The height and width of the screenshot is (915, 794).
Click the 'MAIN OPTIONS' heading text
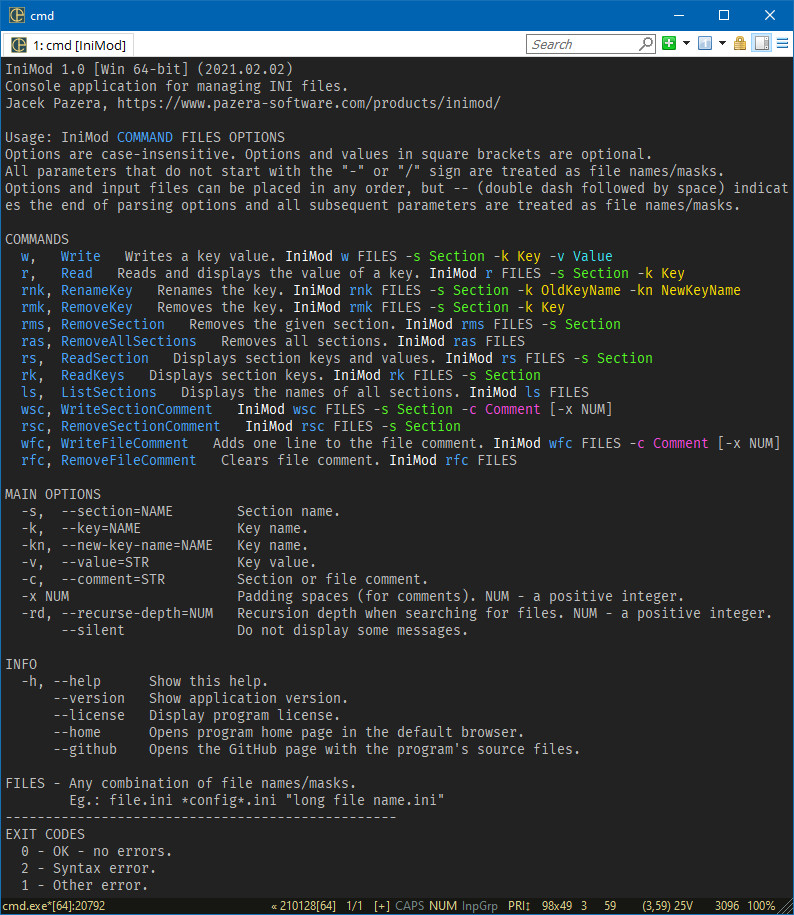pyautogui.click(x=53, y=494)
